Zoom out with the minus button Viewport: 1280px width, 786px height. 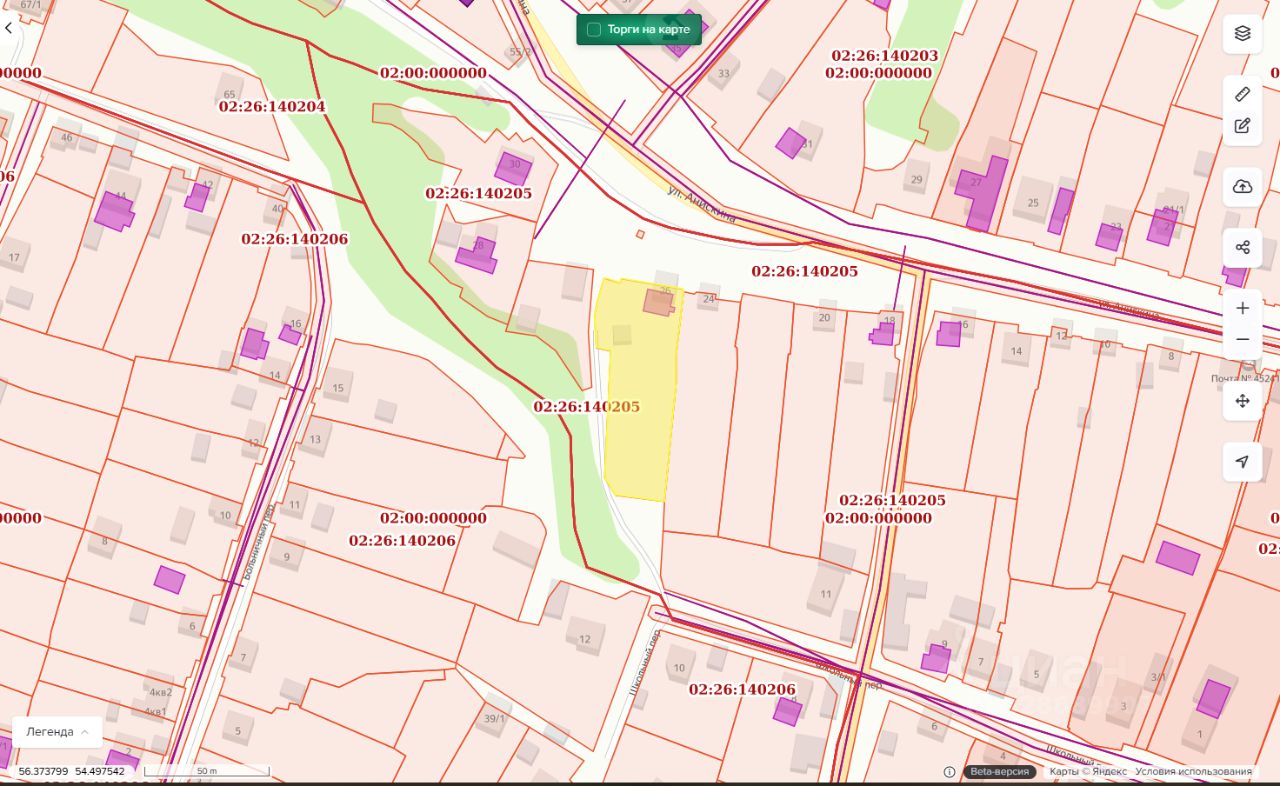(x=1242, y=340)
